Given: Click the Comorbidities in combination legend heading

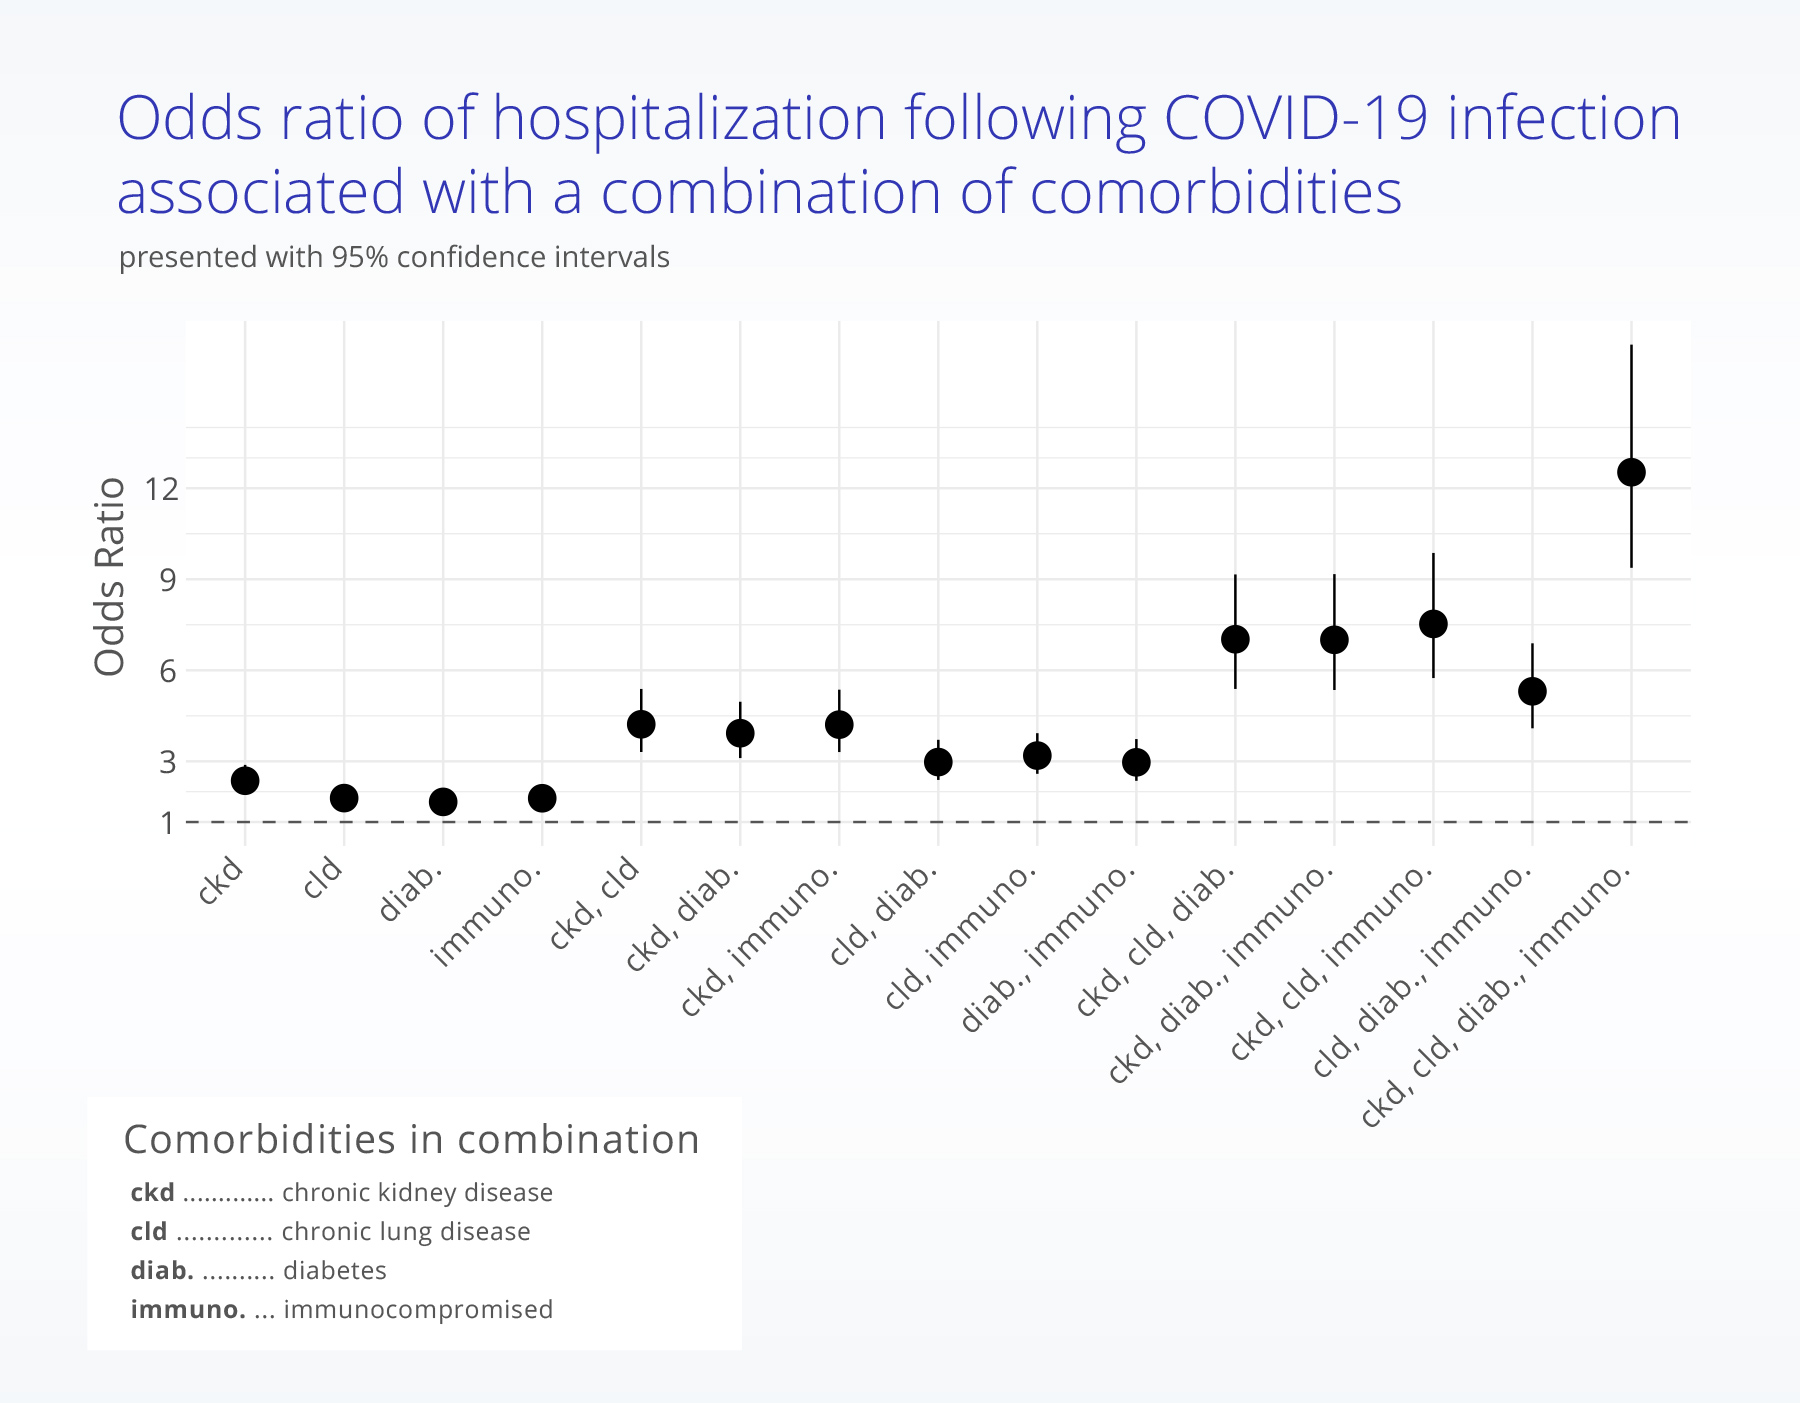Looking at the screenshot, I should pyautogui.click(x=411, y=1139).
